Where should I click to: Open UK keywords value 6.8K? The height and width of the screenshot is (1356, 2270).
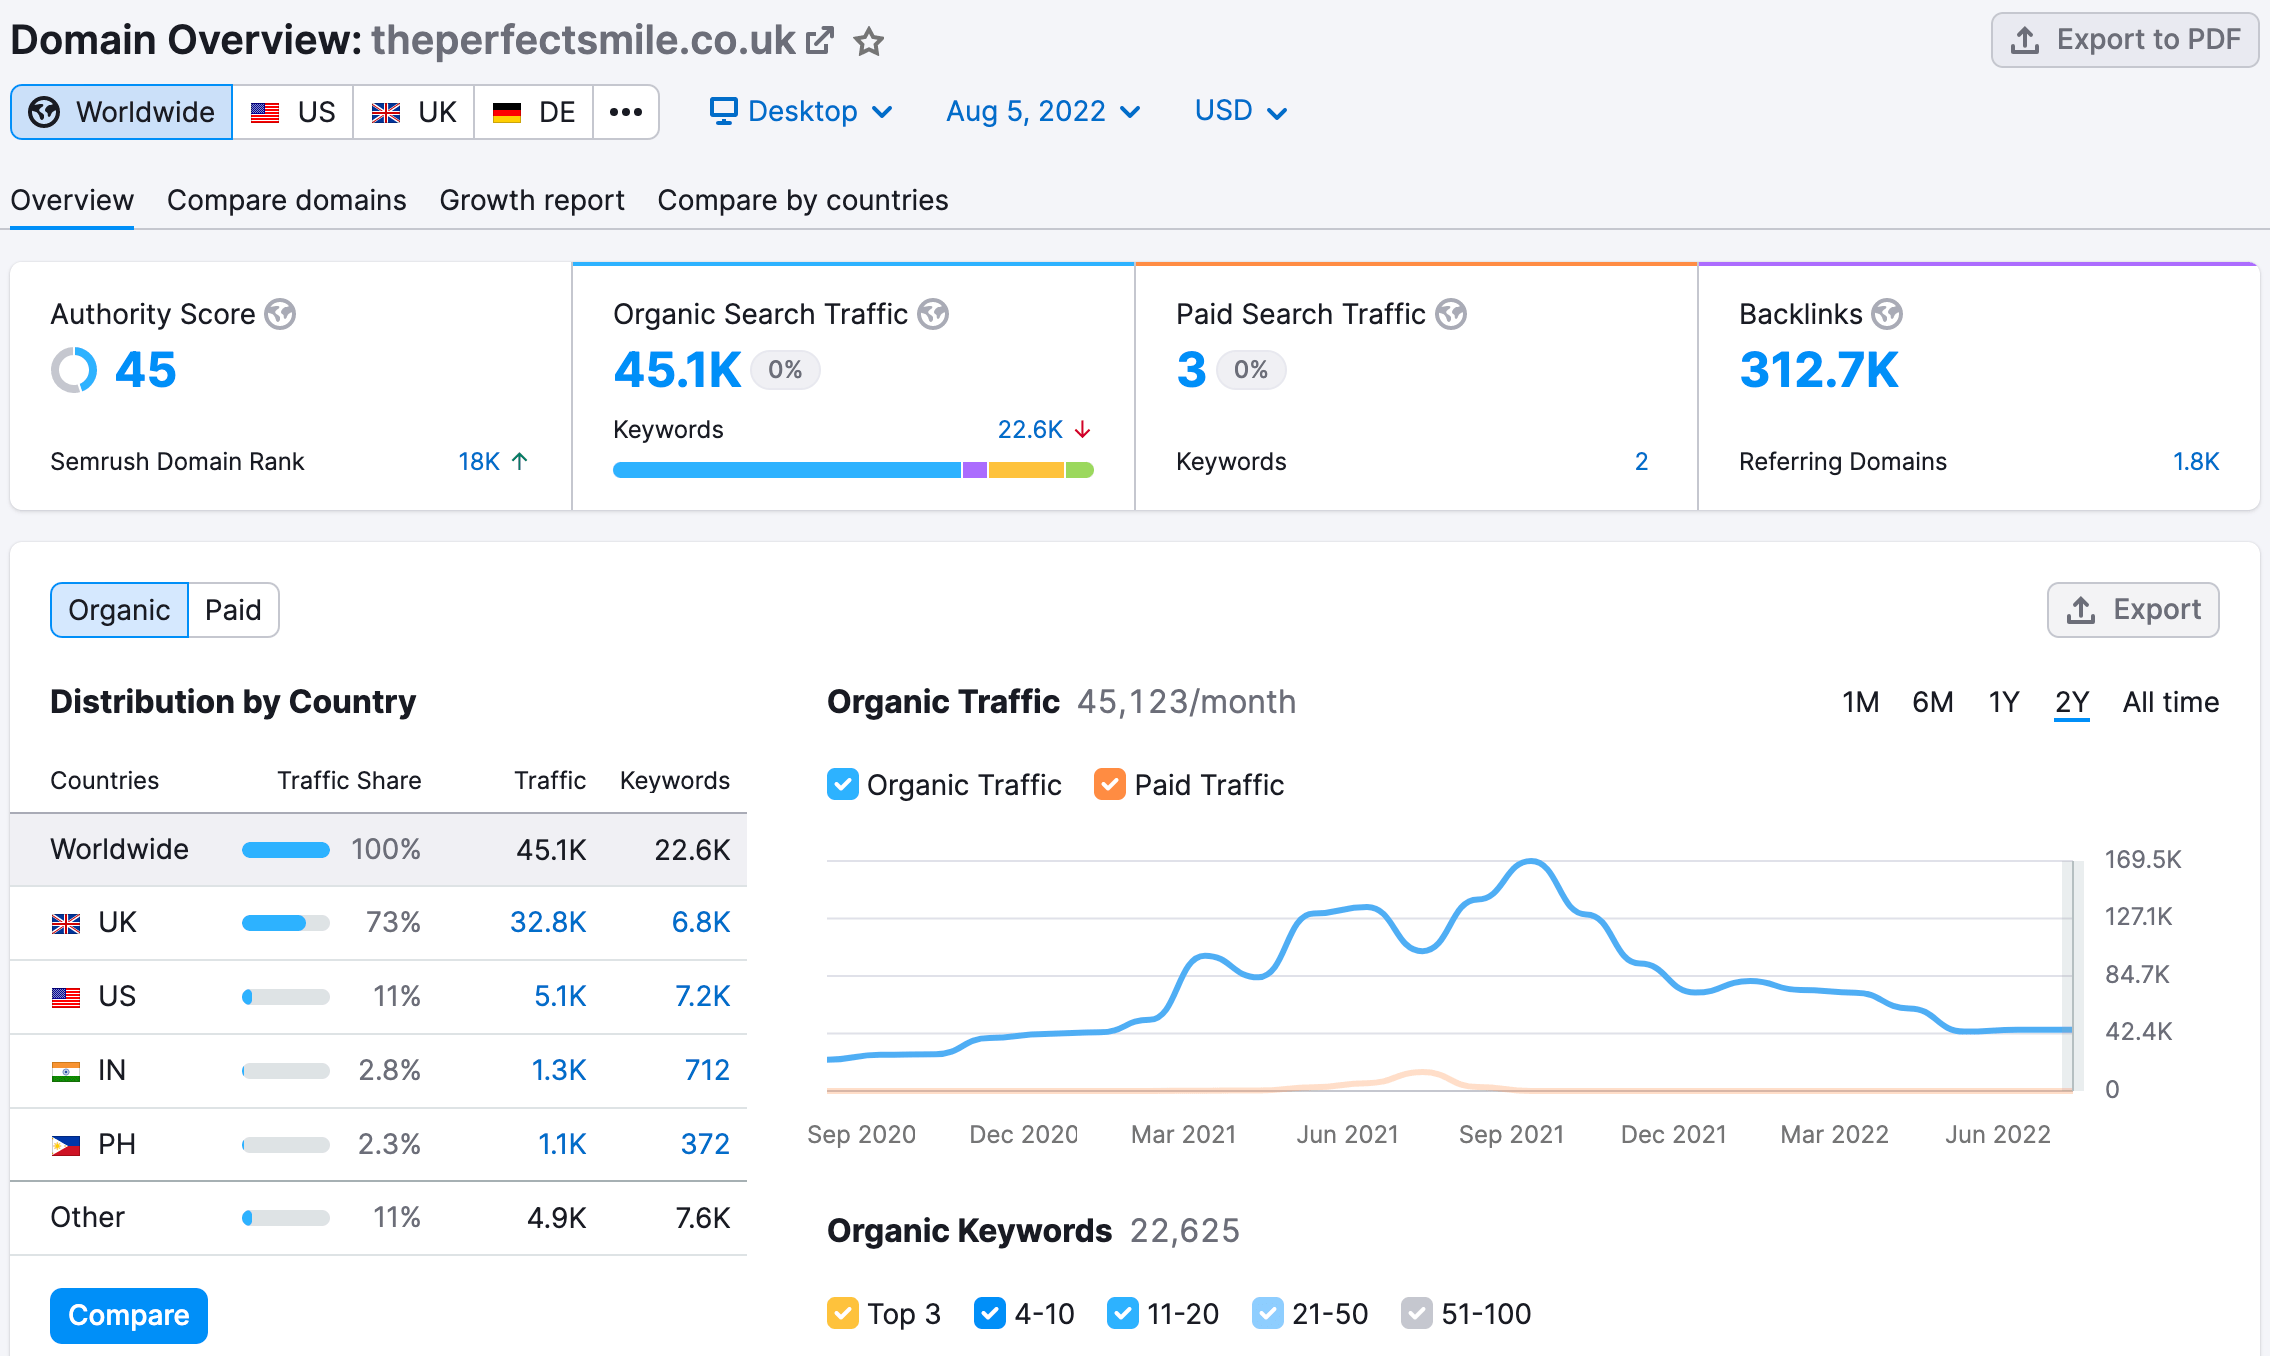click(701, 922)
